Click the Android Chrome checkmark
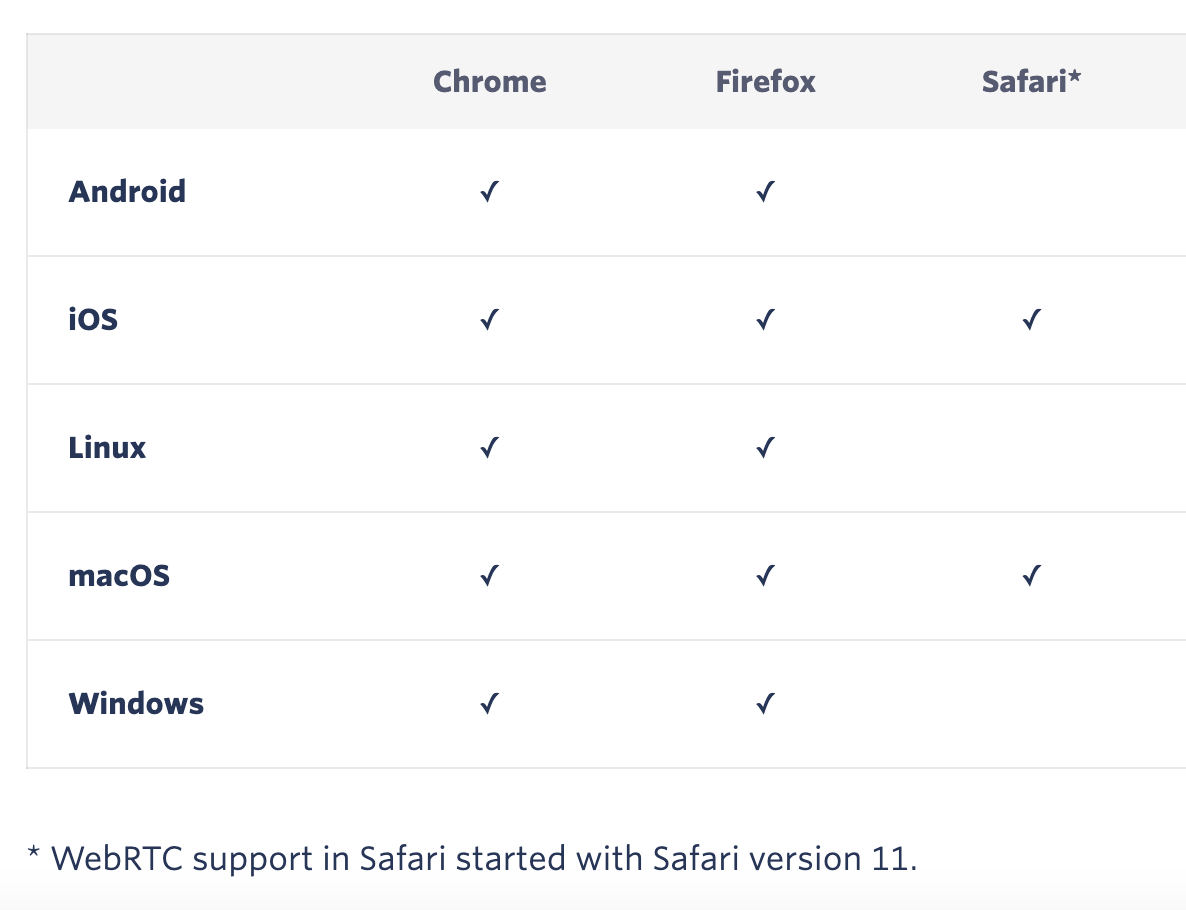1186x910 pixels. [x=489, y=191]
